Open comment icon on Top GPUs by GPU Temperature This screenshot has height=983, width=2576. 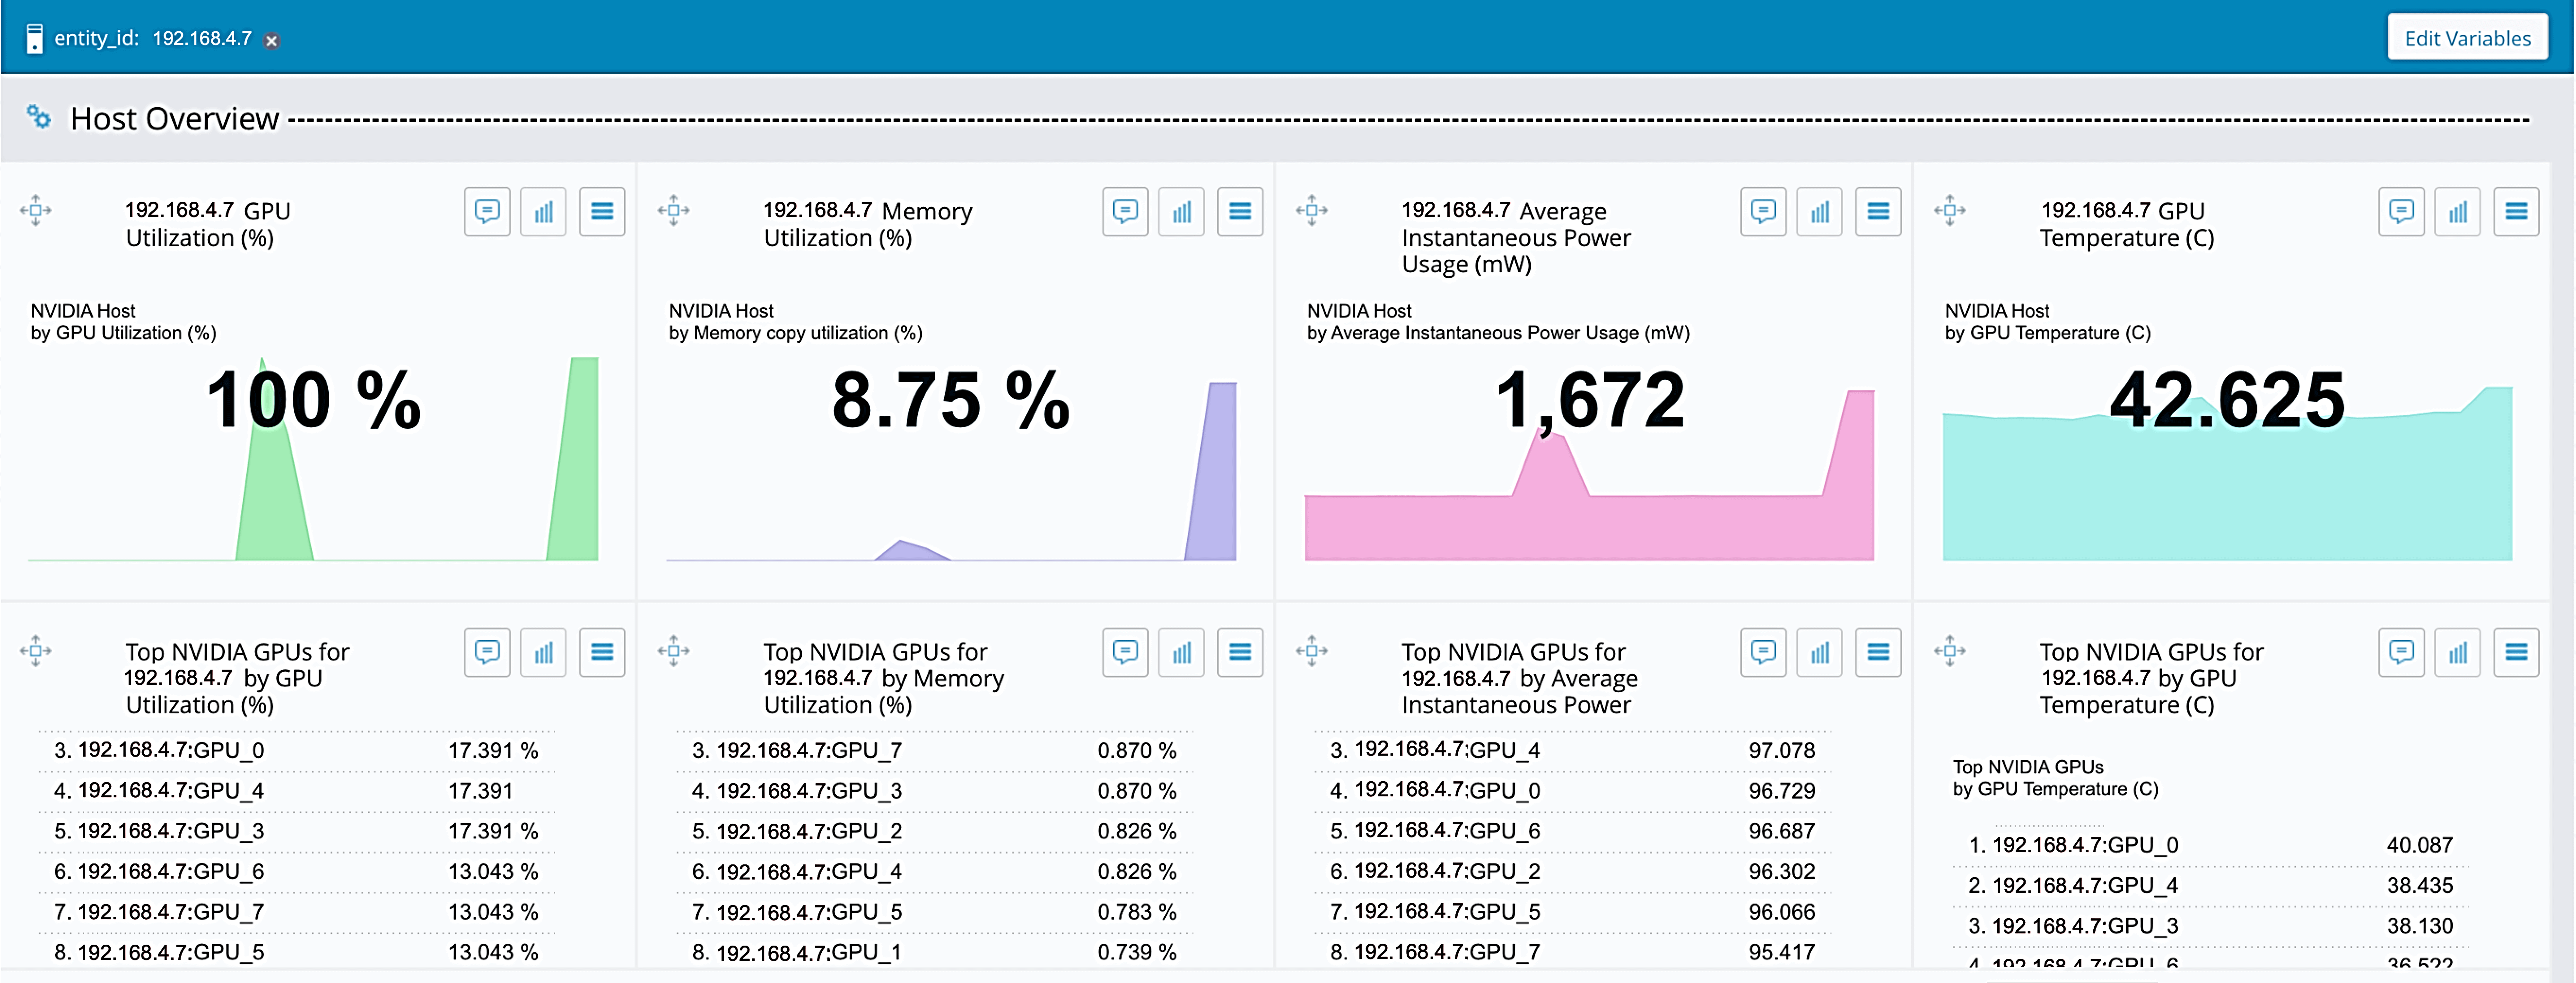pyautogui.click(x=2401, y=653)
